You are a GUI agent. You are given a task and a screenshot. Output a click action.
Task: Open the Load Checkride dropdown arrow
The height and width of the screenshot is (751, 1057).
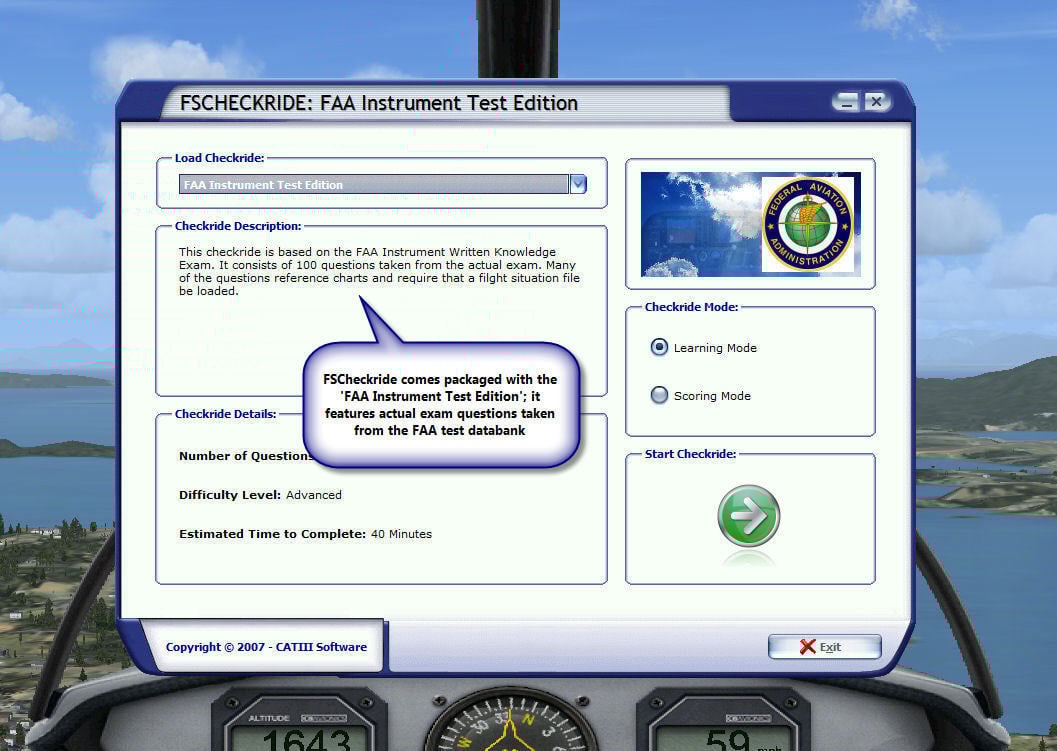(578, 184)
